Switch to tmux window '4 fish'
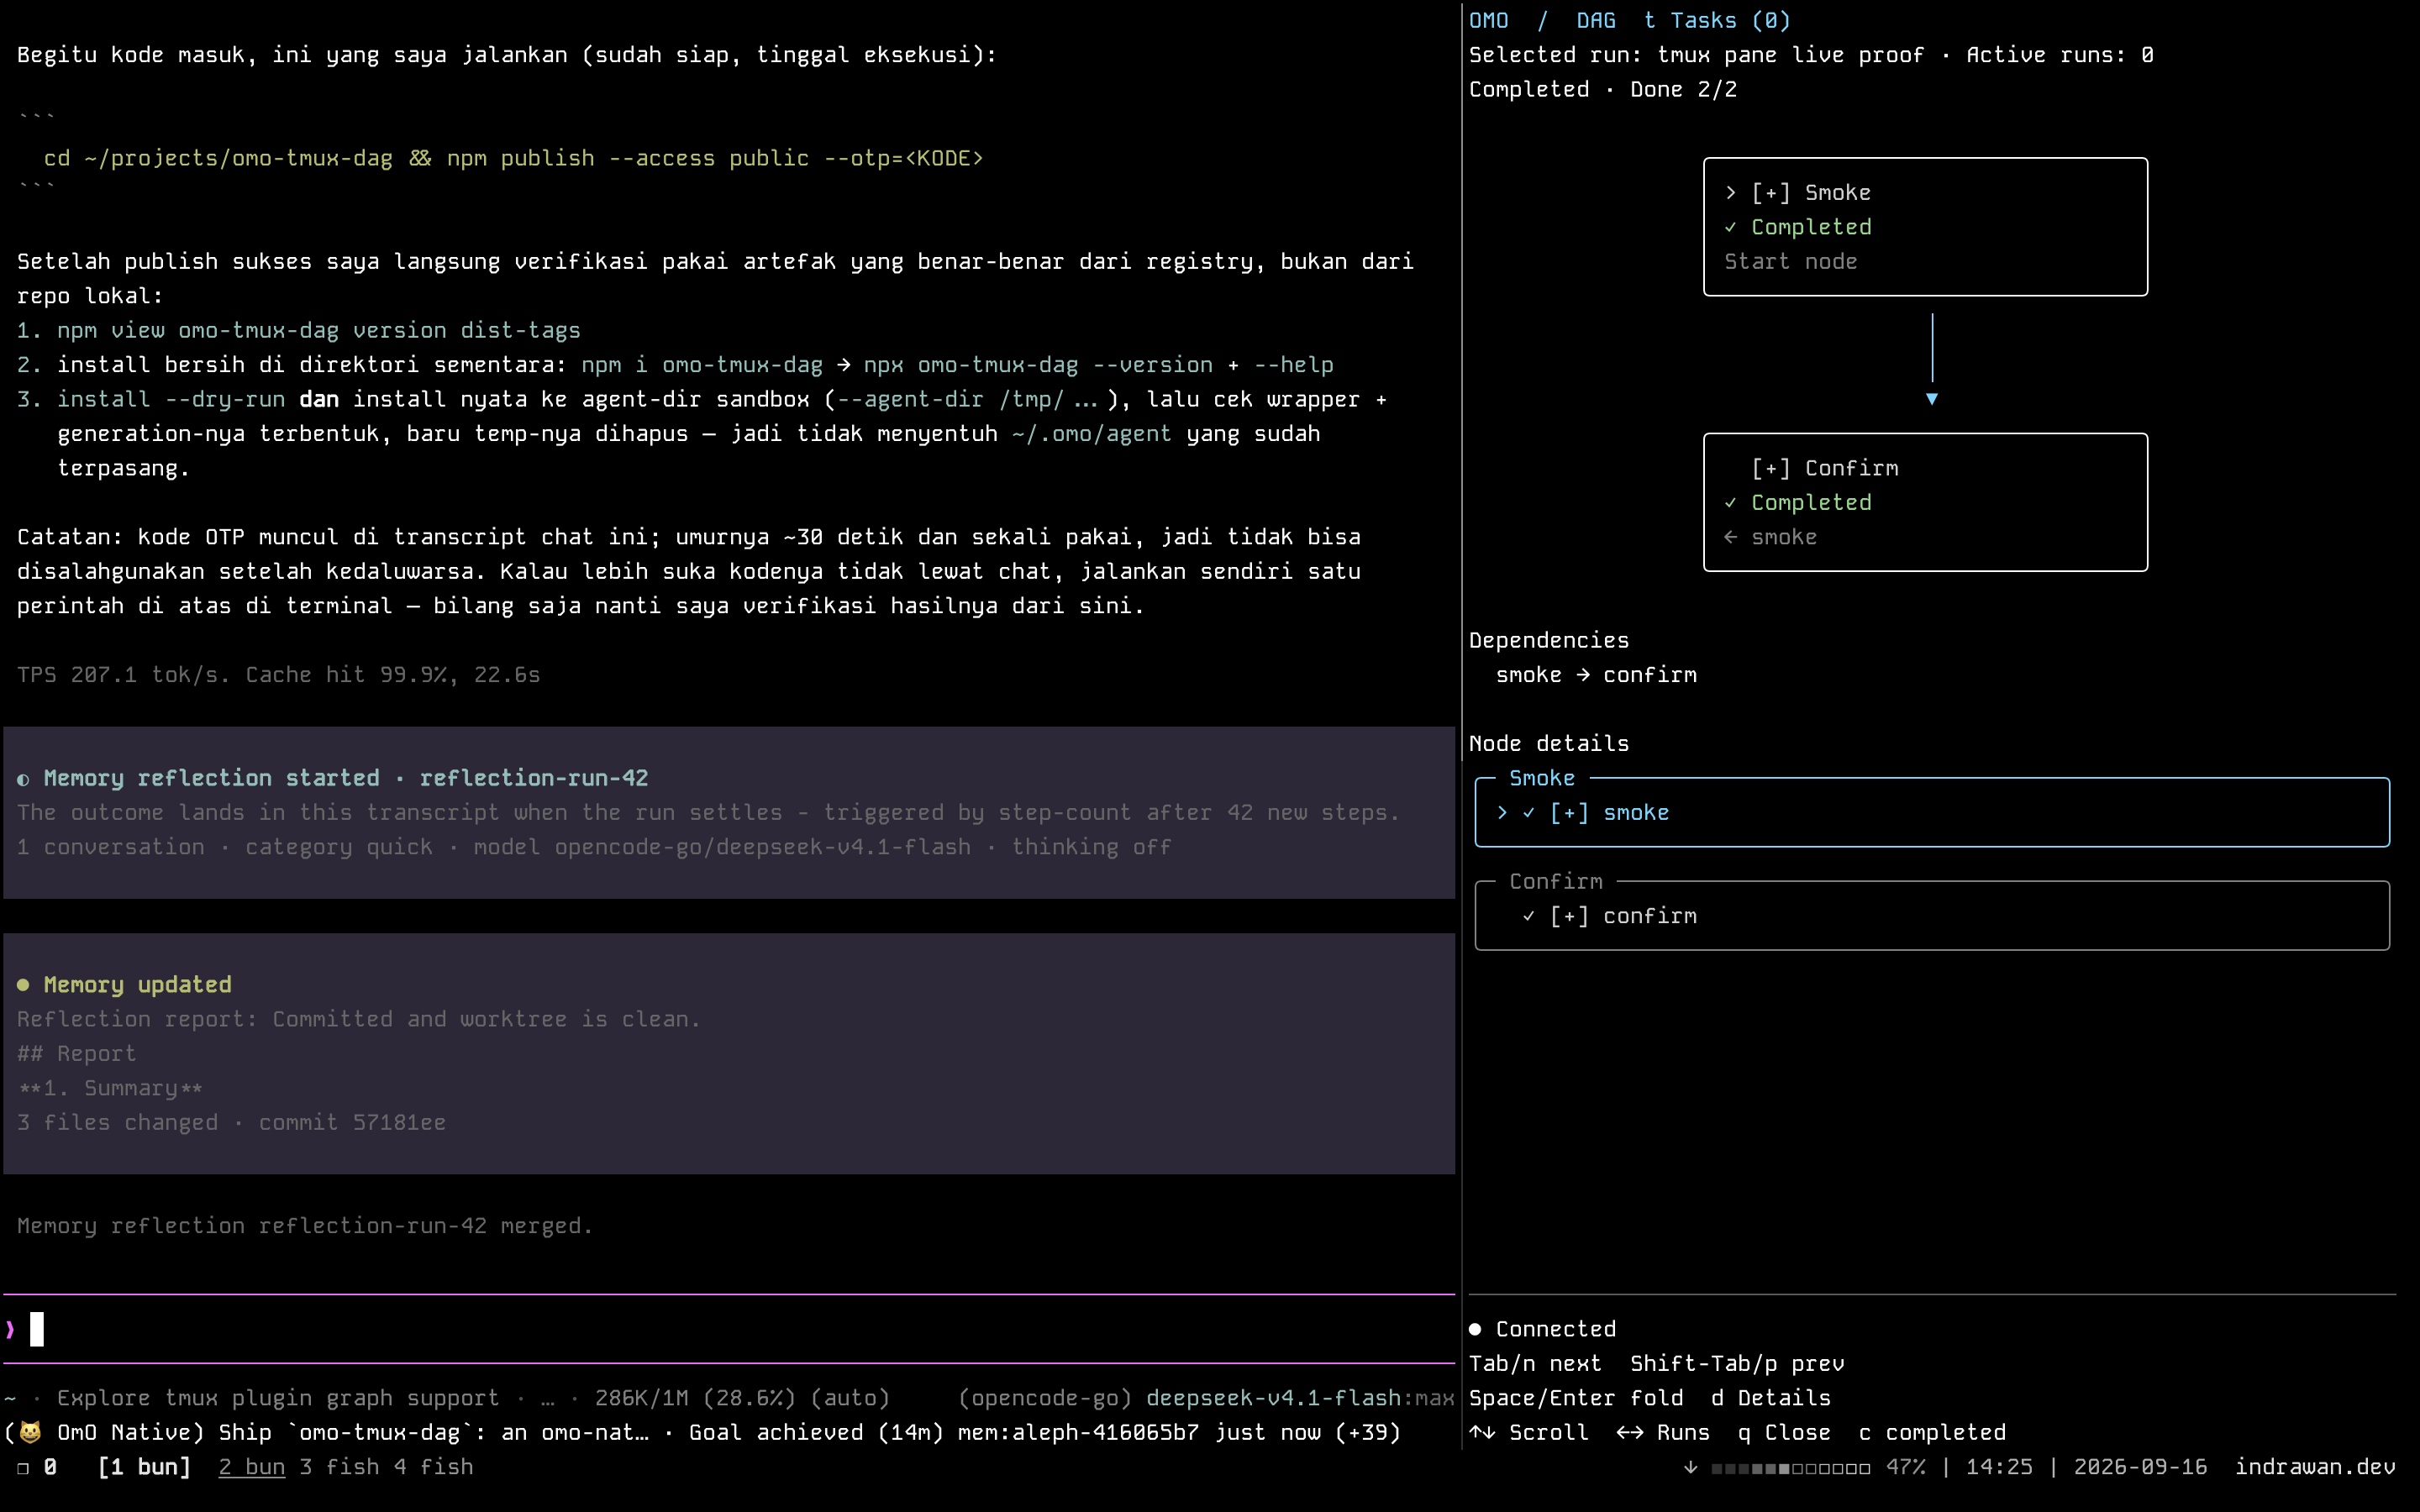This screenshot has width=2420, height=1512. click(433, 1467)
